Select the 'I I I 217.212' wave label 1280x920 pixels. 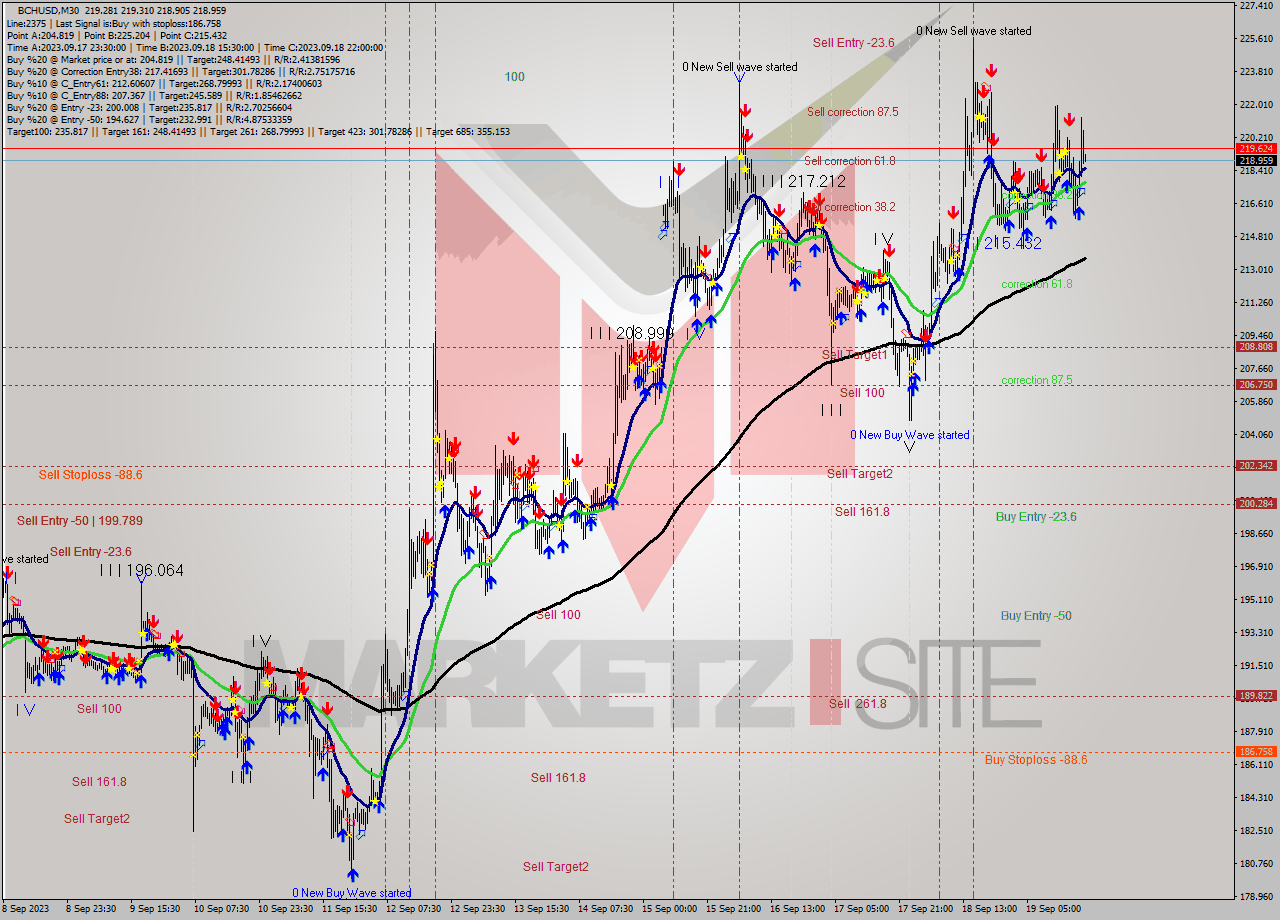tap(803, 182)
